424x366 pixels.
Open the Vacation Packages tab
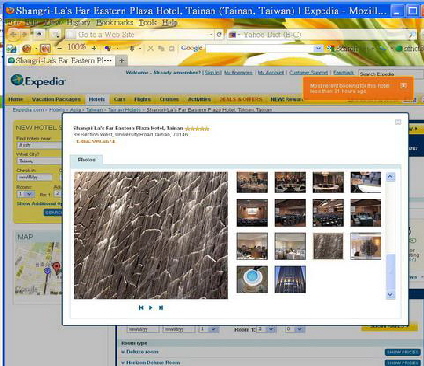56,99
